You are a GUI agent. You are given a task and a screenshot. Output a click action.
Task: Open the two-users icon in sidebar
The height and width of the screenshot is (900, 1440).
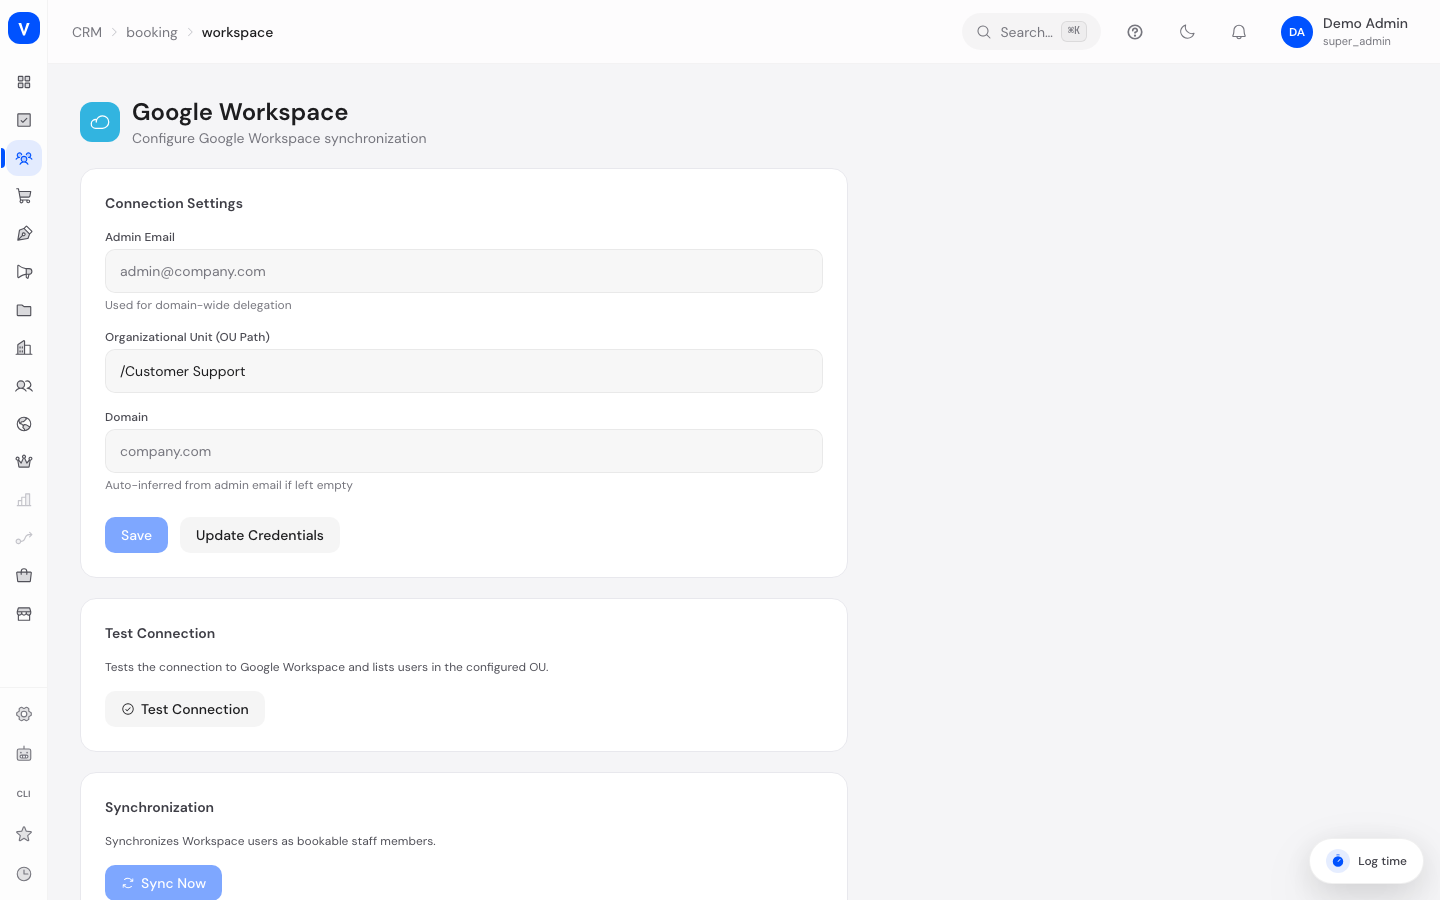click(x=24, y=386)
